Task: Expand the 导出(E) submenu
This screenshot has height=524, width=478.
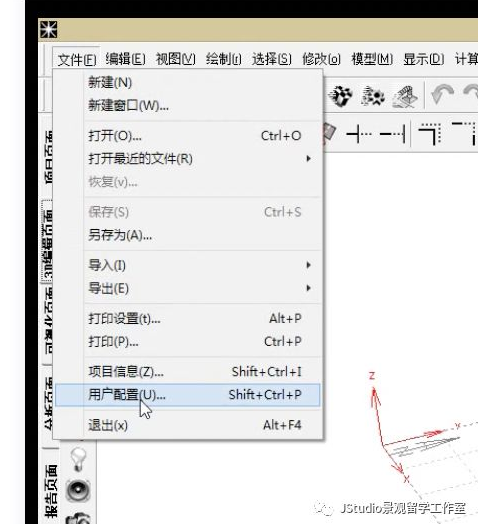Action: (x=188, y=288)
